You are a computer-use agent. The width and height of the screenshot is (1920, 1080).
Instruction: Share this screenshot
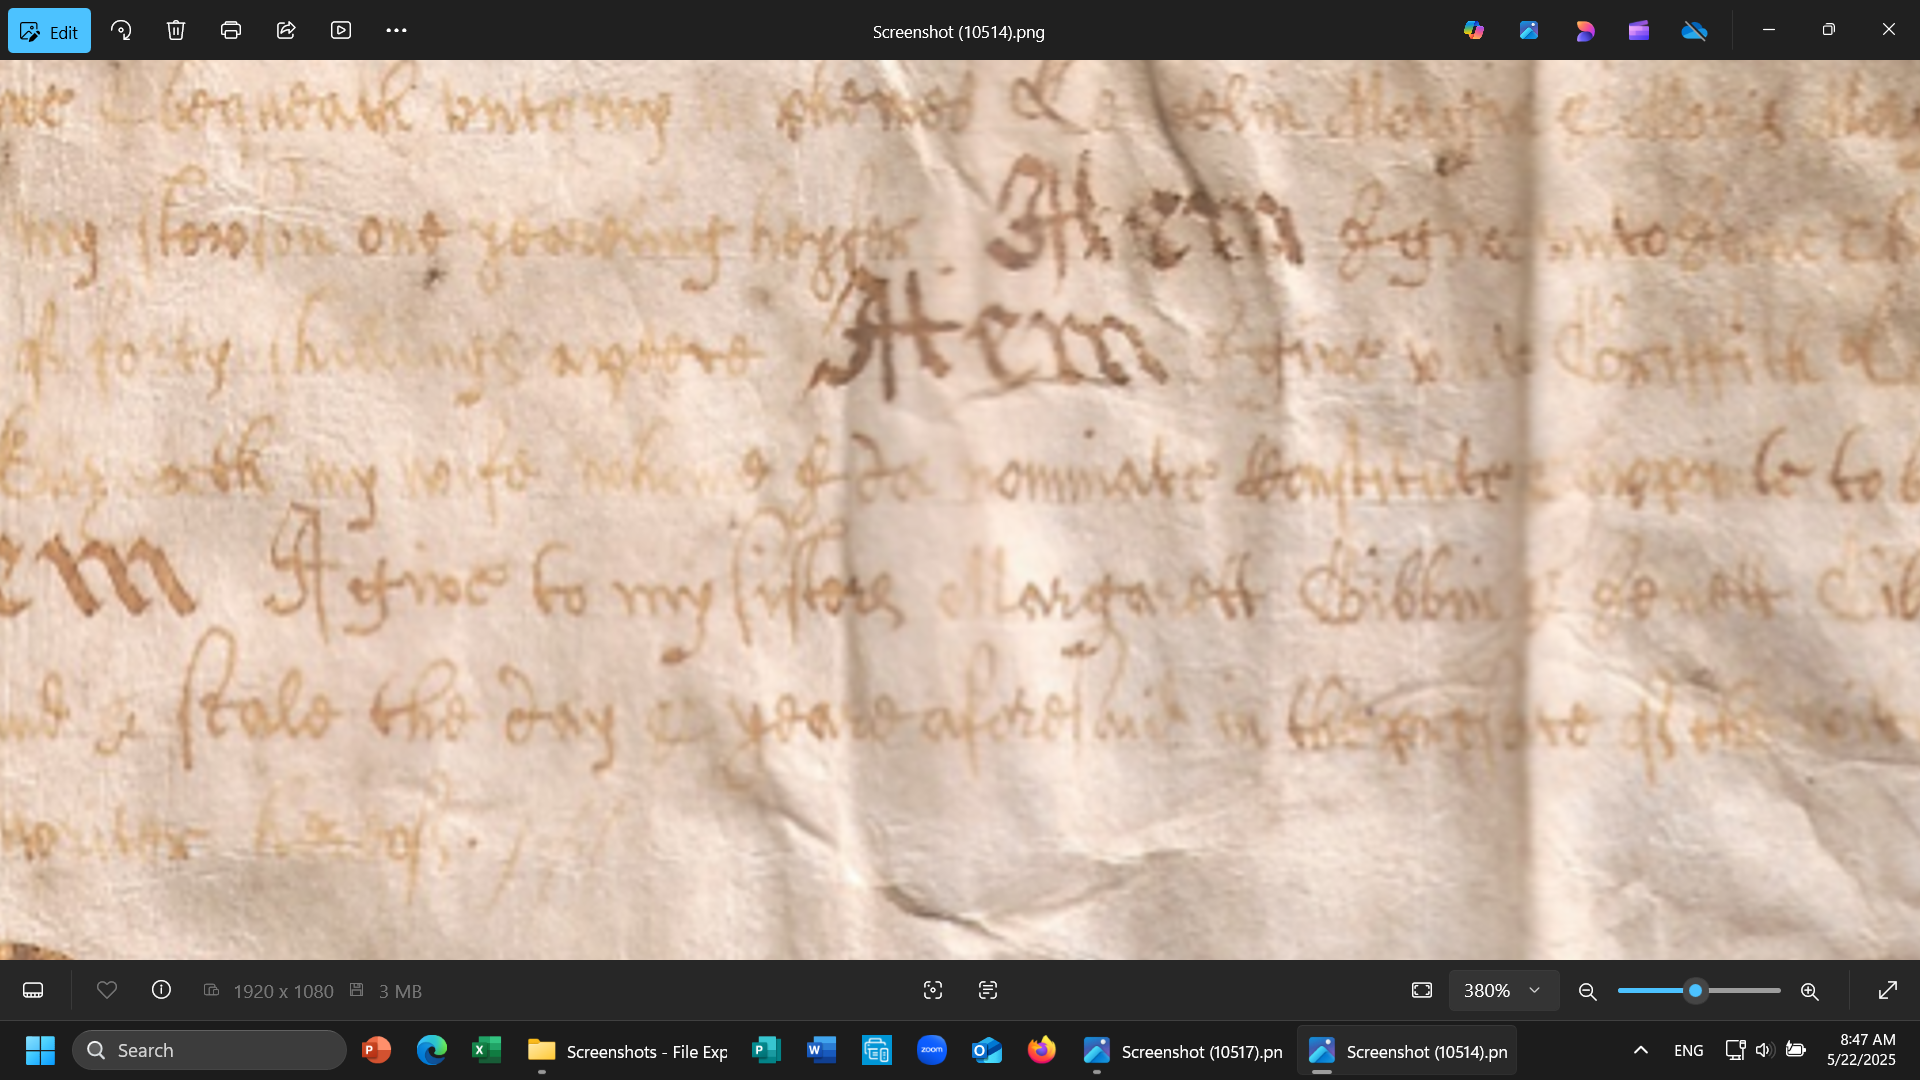(x=286, y=30)
